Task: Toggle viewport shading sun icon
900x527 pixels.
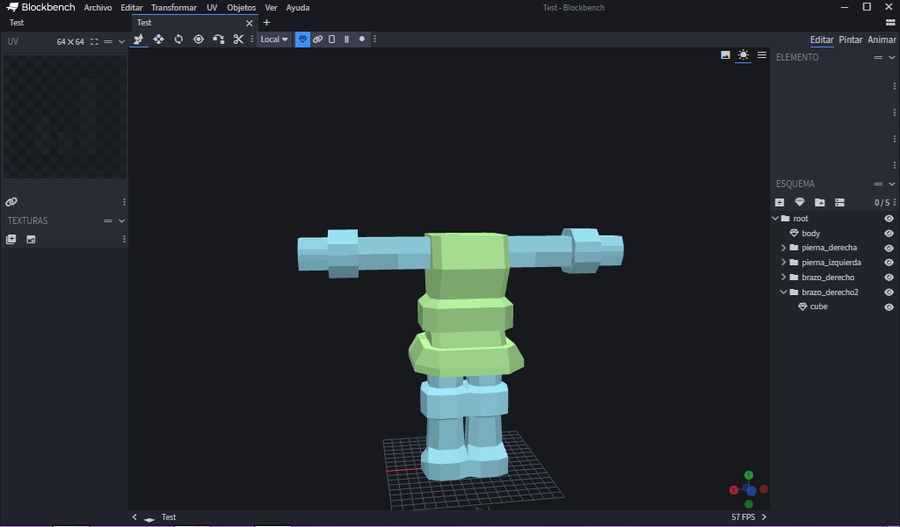Action: tap(743, 55)
